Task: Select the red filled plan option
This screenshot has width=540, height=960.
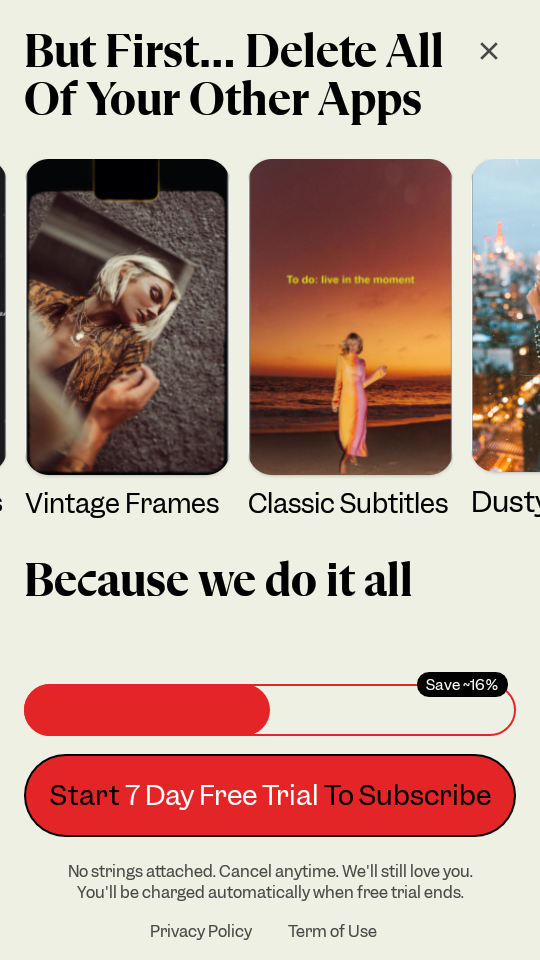Action: coord(147,710)
